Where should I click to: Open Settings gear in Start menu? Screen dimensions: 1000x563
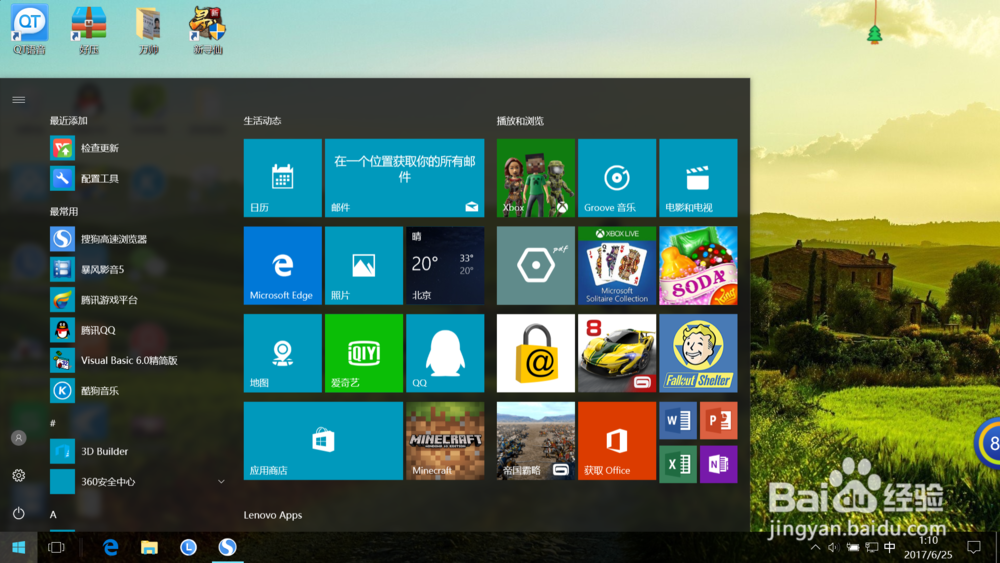click(18, 476)
